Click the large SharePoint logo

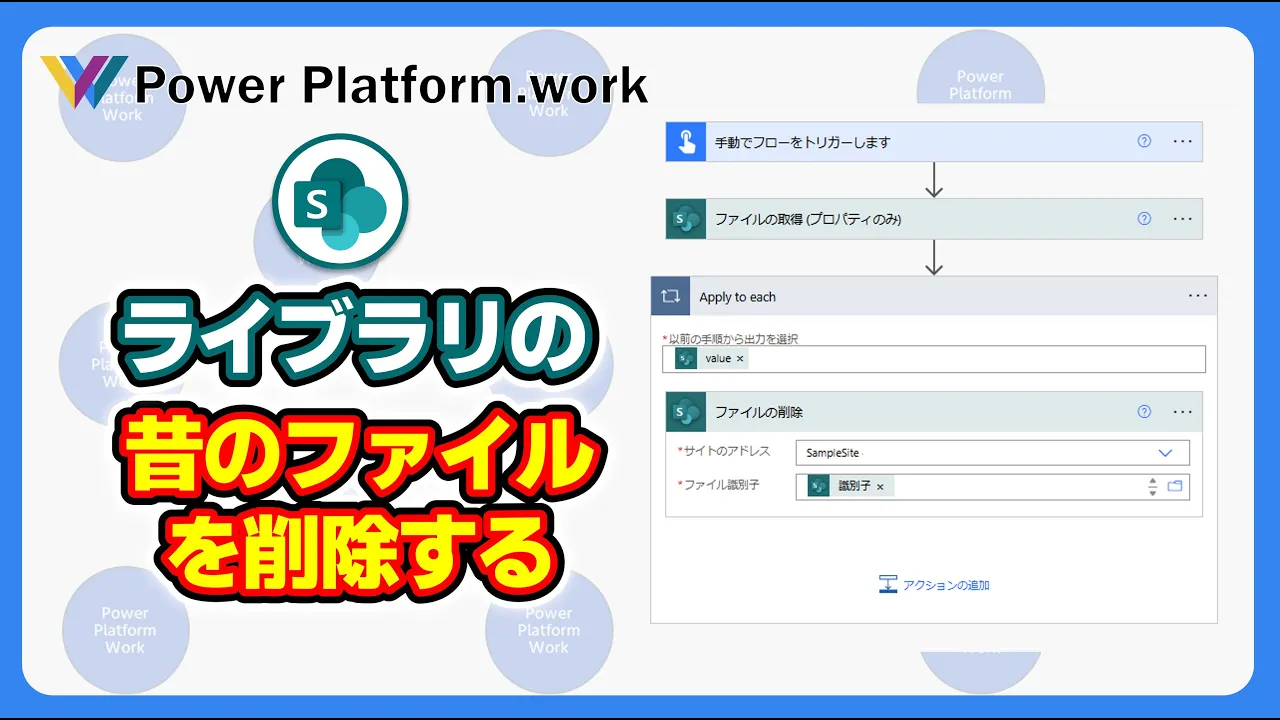[x=339, y=200]
